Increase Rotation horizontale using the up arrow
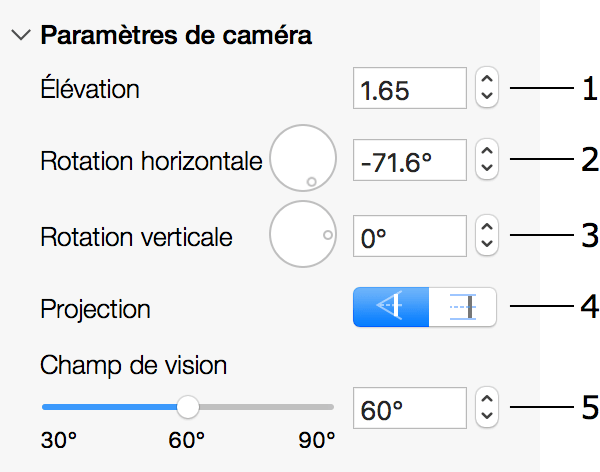This screenshot has height=472, width=600. click(x=487, y=151)
